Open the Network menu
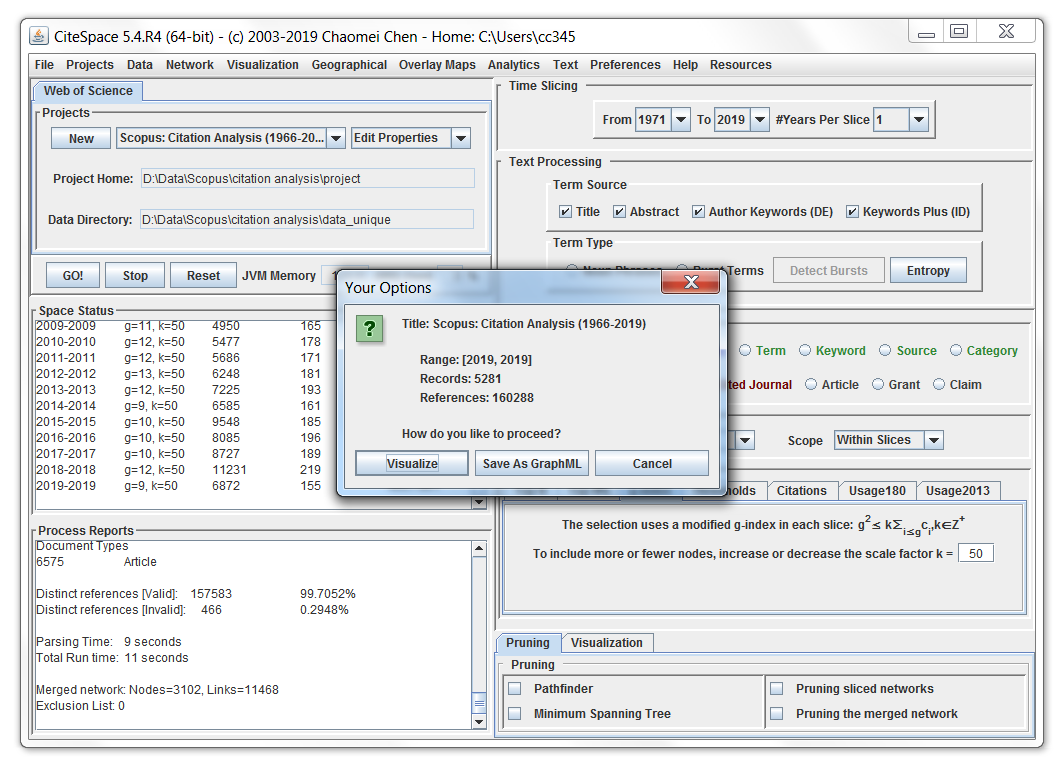 point(190,65)
